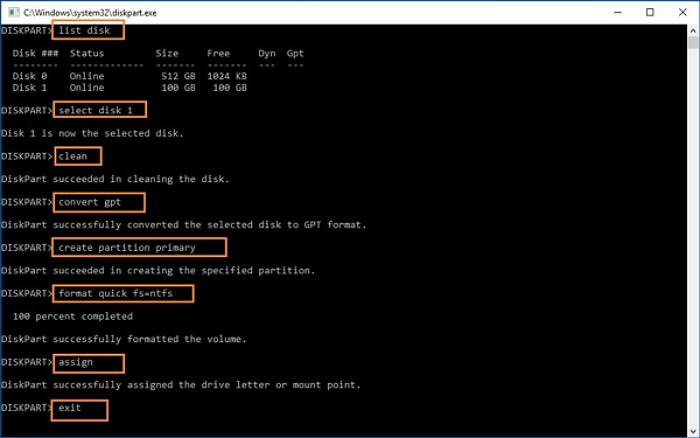
Task: Click the 'Status' column header
Action: [x=87, y=53]
